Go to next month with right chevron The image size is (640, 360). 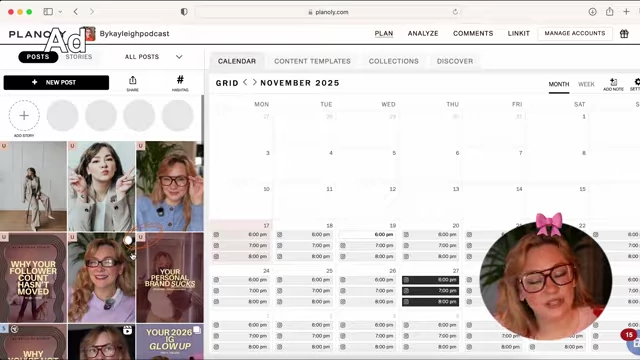click(x=254, y=82)
